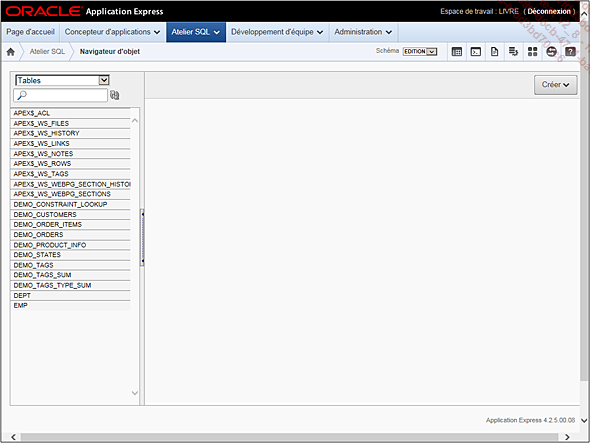
Task: Select the APEX$_WS_NOTES table
Action: tap(70, 154)
